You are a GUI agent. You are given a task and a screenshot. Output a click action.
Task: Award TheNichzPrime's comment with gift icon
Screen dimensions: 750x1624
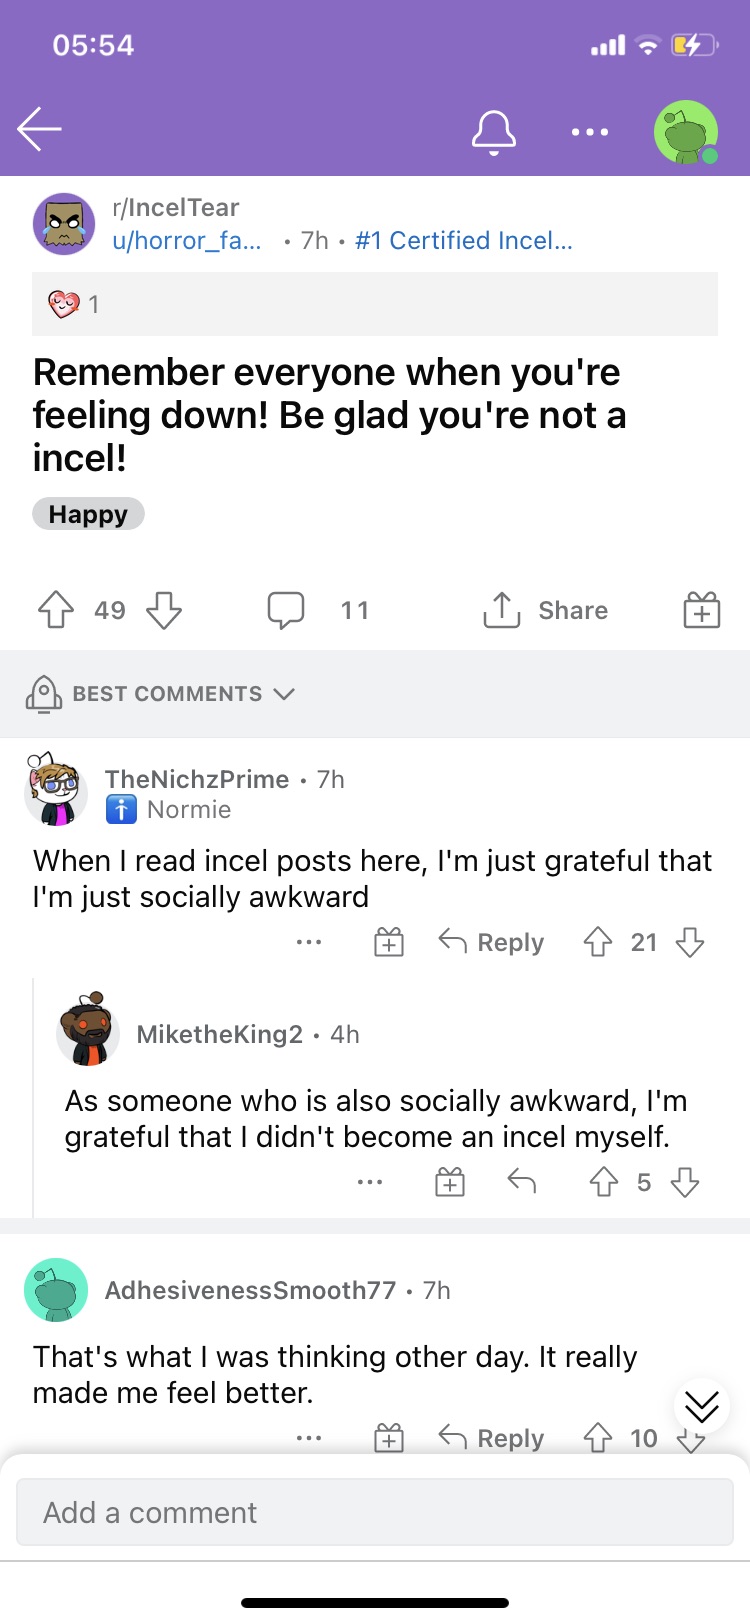(x=389, y=942)
